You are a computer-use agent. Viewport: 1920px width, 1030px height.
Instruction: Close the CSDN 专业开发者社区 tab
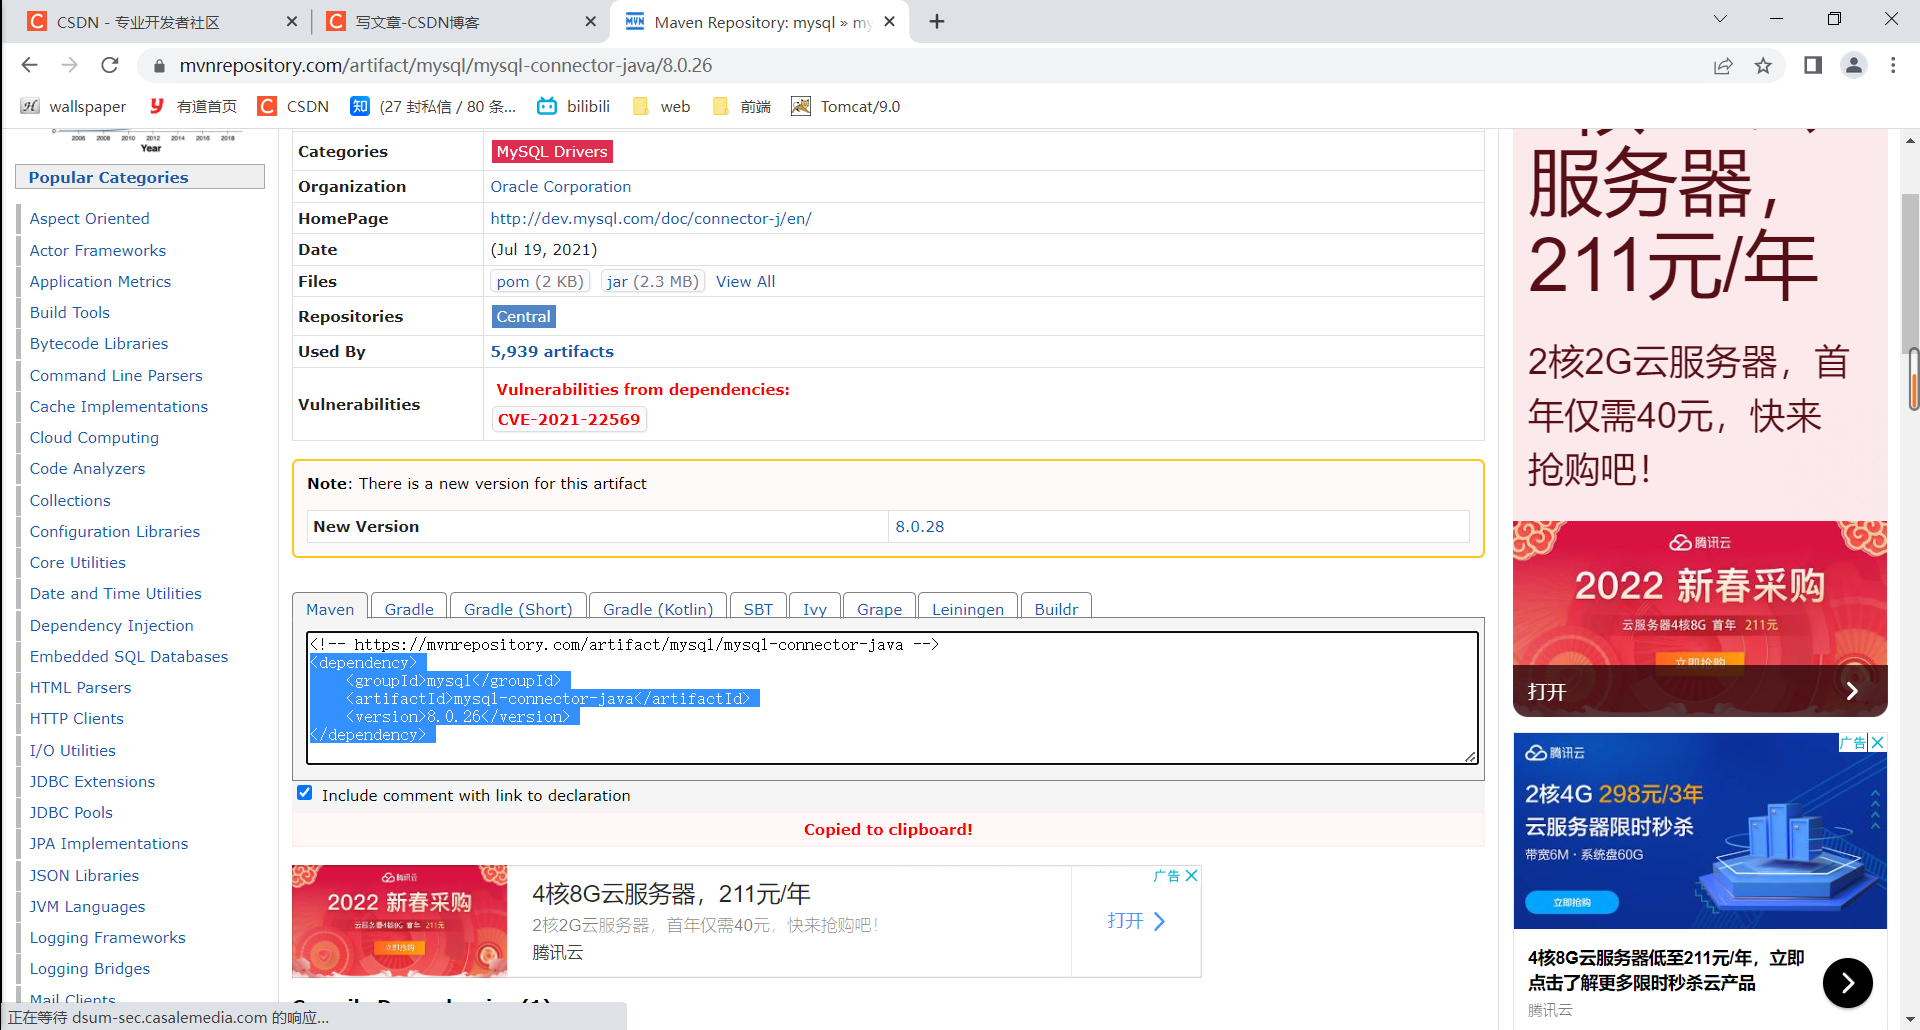click(292, 22)
